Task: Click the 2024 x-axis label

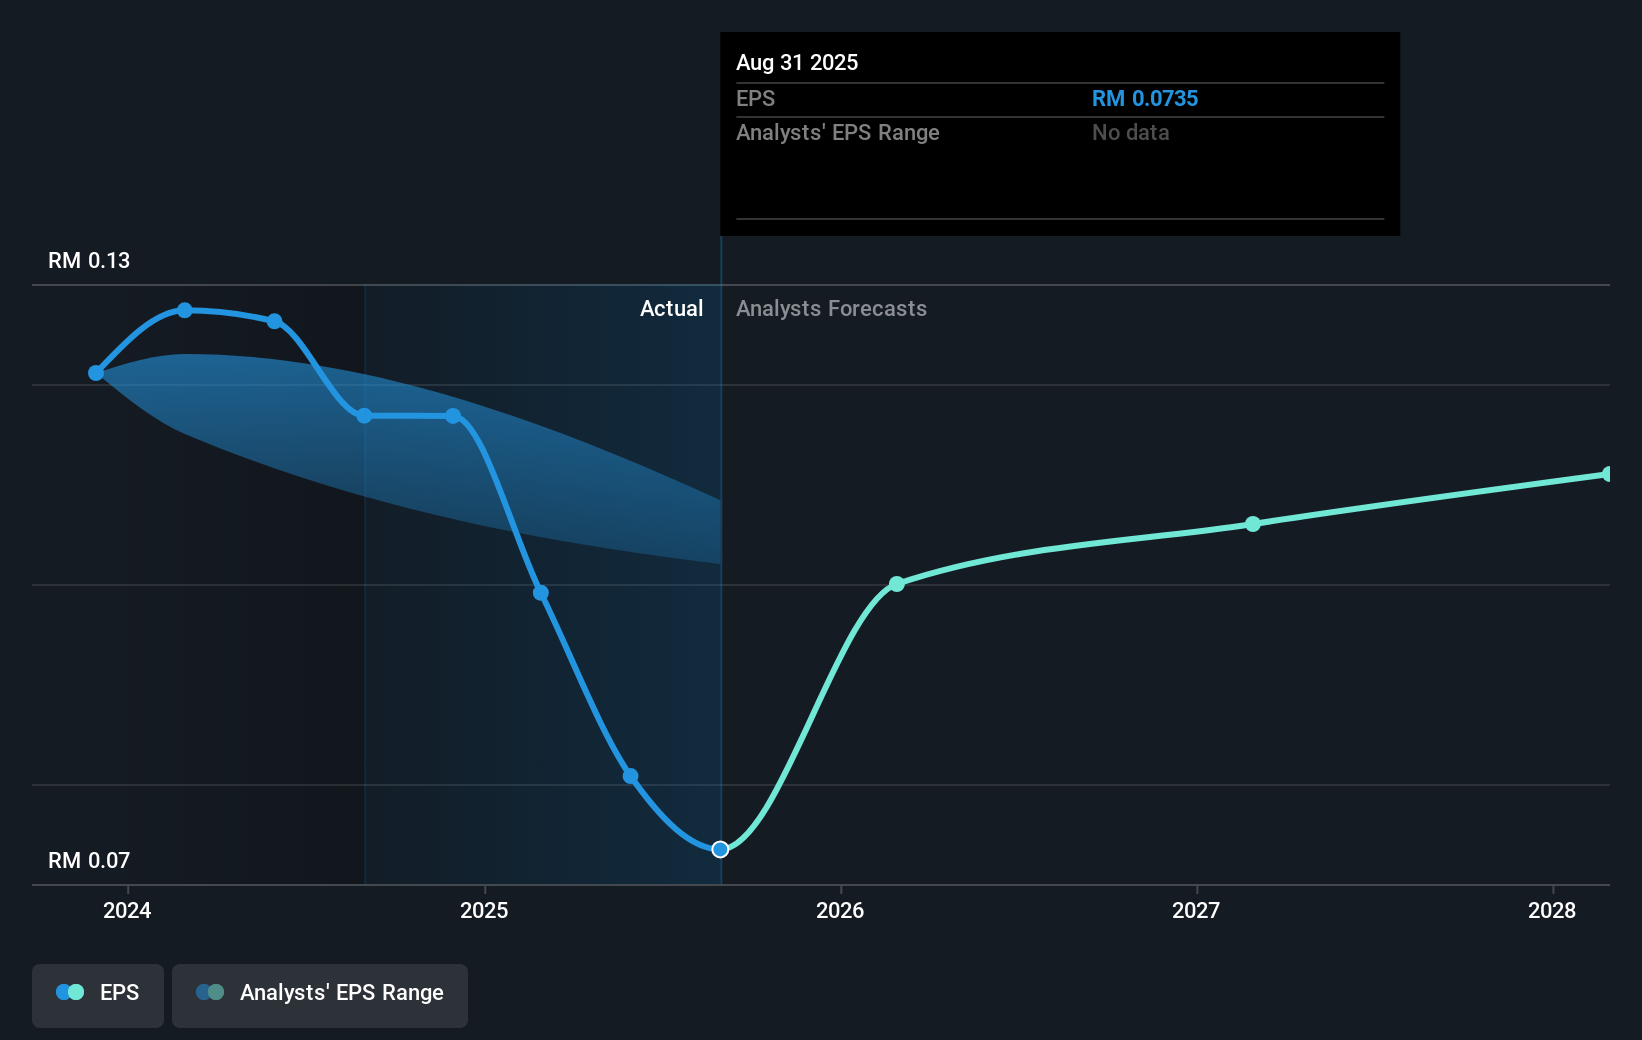Action: [127, 910]
